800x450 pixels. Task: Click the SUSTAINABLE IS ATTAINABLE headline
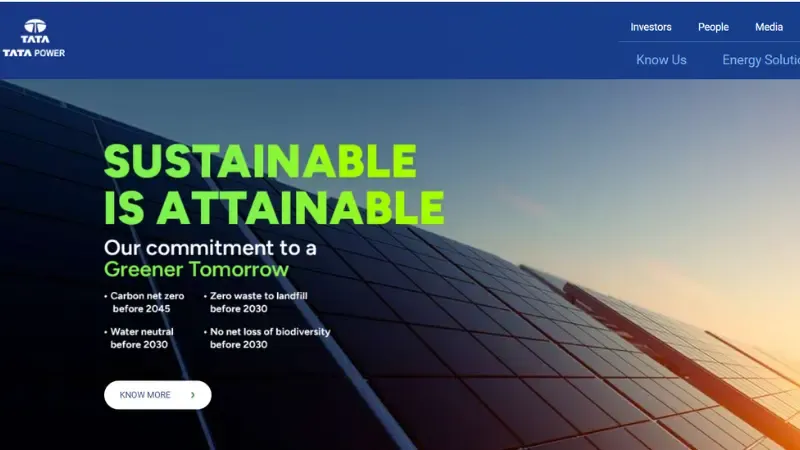[x=274, y=184]
